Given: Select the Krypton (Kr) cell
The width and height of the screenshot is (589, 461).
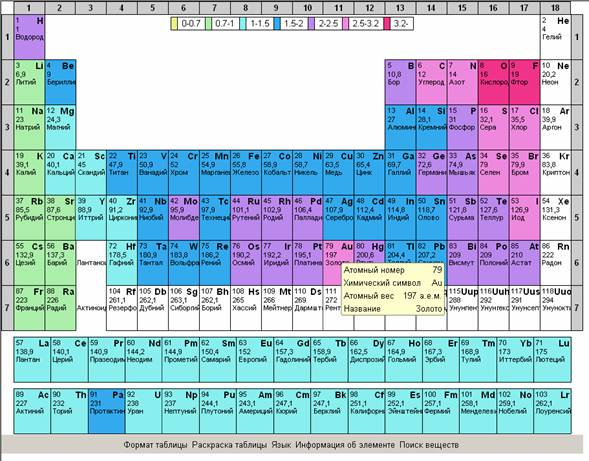Looking at the screenshot, I should 556,172.
